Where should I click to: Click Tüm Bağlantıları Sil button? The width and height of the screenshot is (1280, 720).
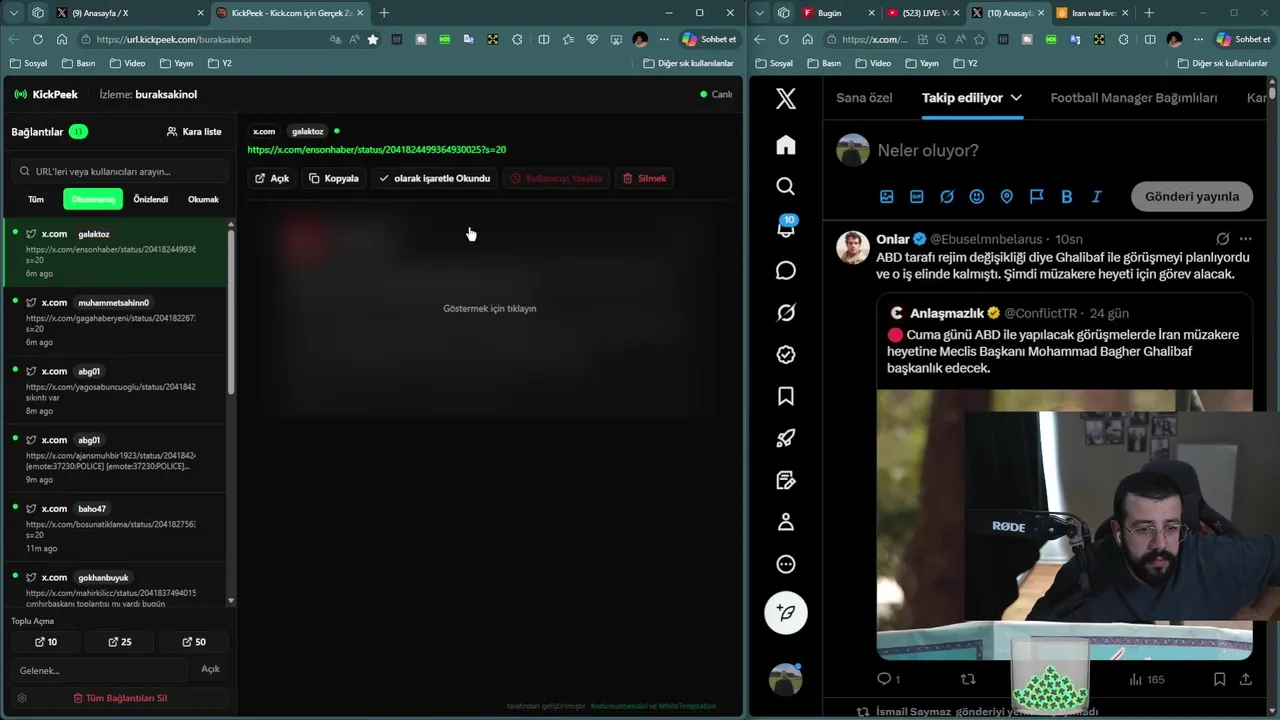click(x=120, y=698)
